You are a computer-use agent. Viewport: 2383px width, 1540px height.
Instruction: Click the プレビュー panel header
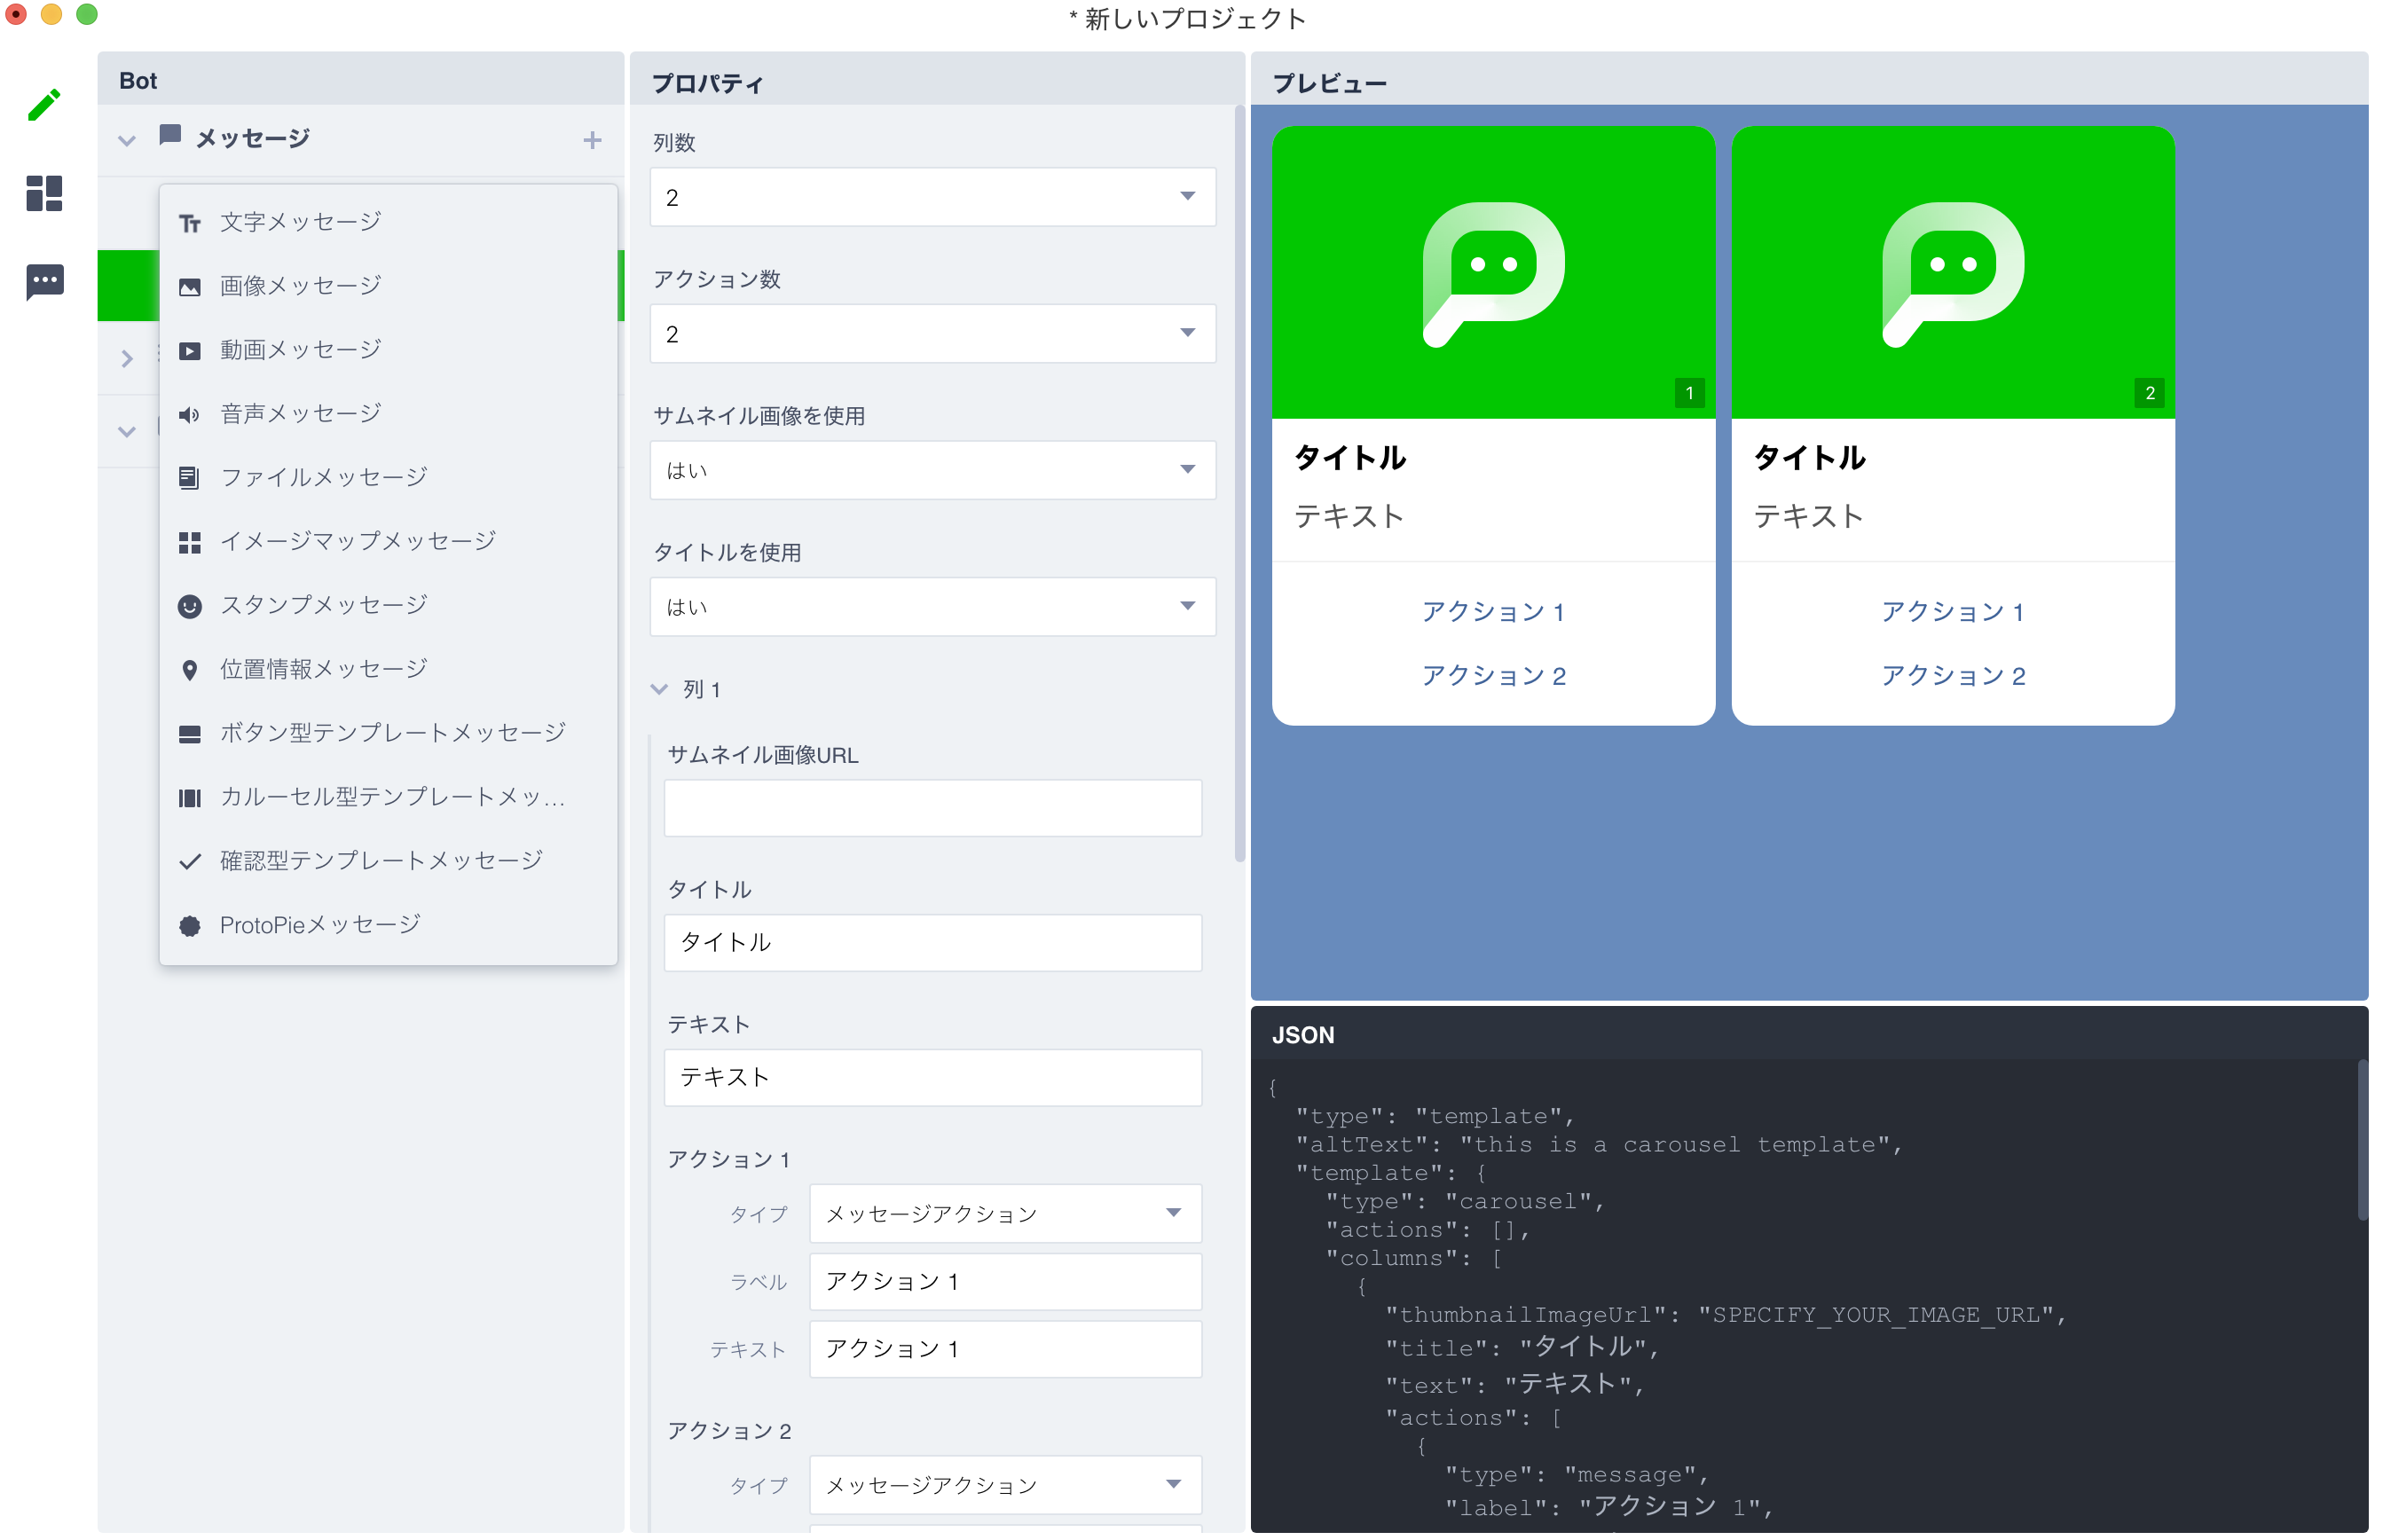click(1809, 80)
